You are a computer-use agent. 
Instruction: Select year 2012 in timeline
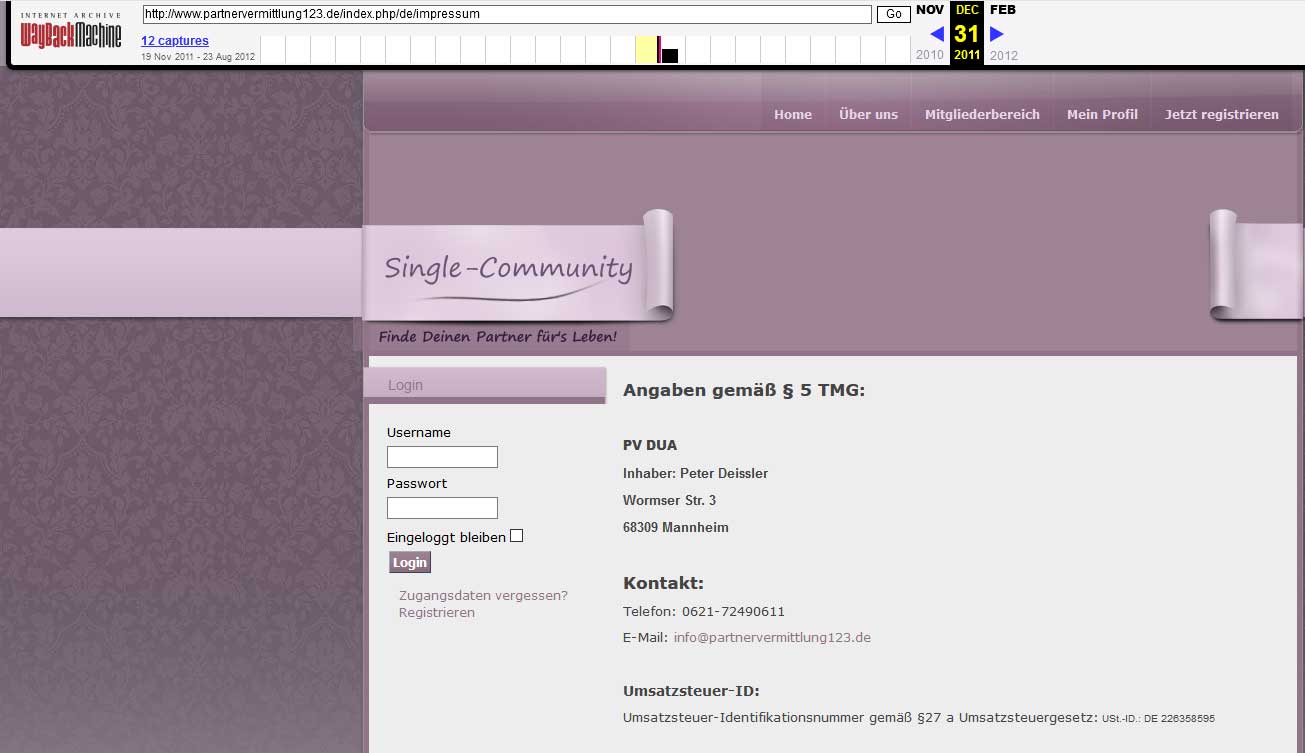(1003, 55)
